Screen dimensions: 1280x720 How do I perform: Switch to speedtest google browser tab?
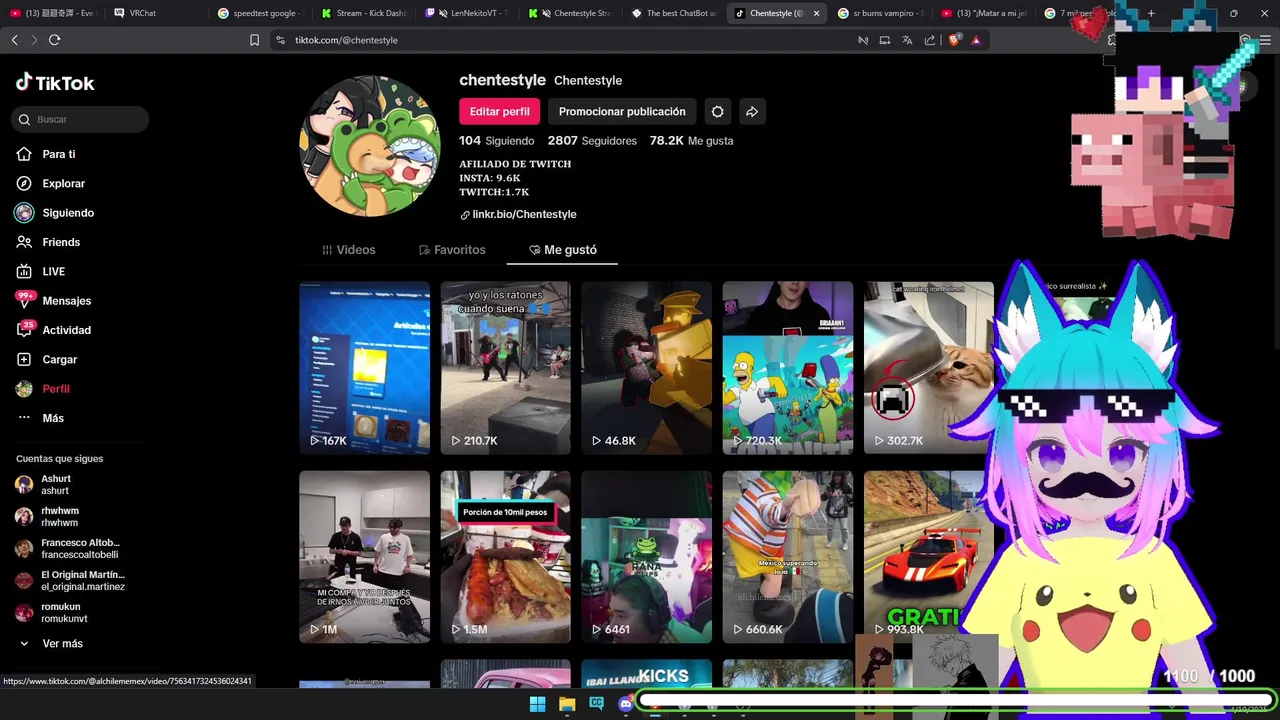coord(262,13)
